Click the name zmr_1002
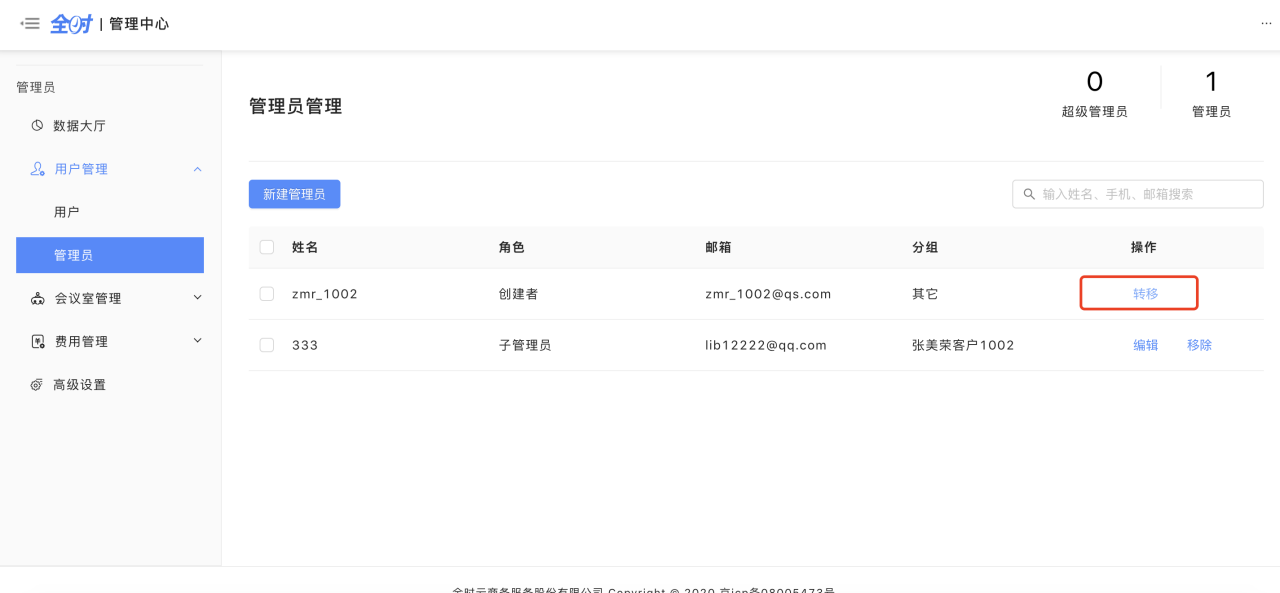 (x=324, y=294)
